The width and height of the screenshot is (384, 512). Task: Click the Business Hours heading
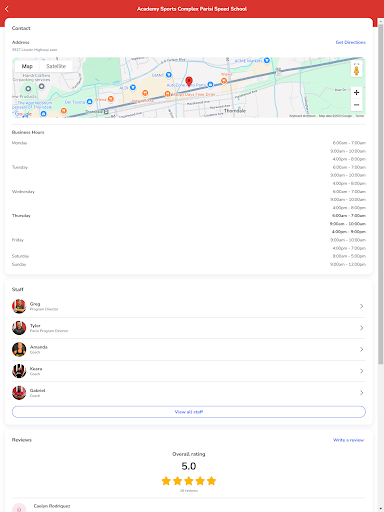point(28,132)
